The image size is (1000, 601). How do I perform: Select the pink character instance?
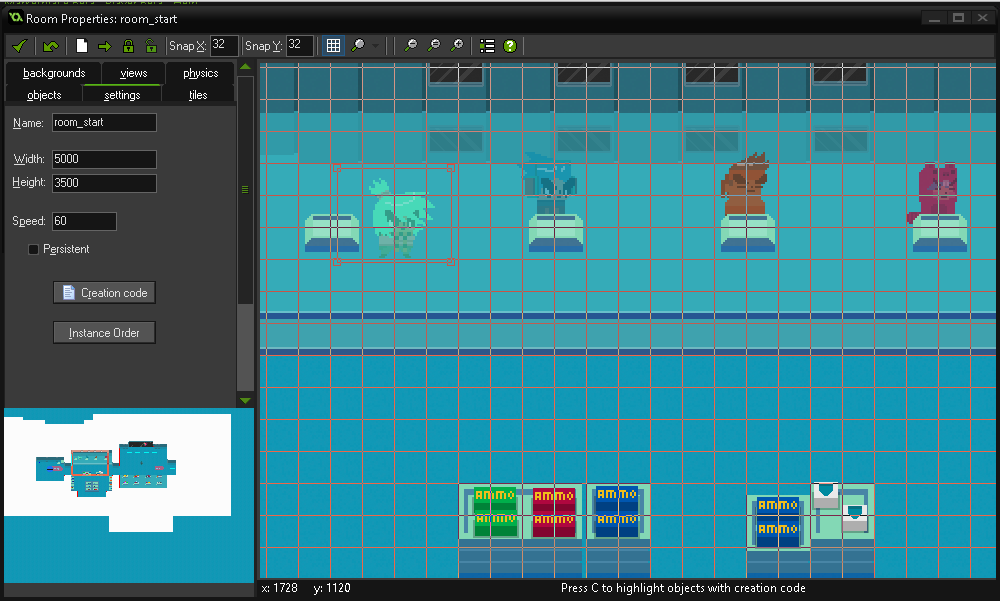click(x=934, y=190)
